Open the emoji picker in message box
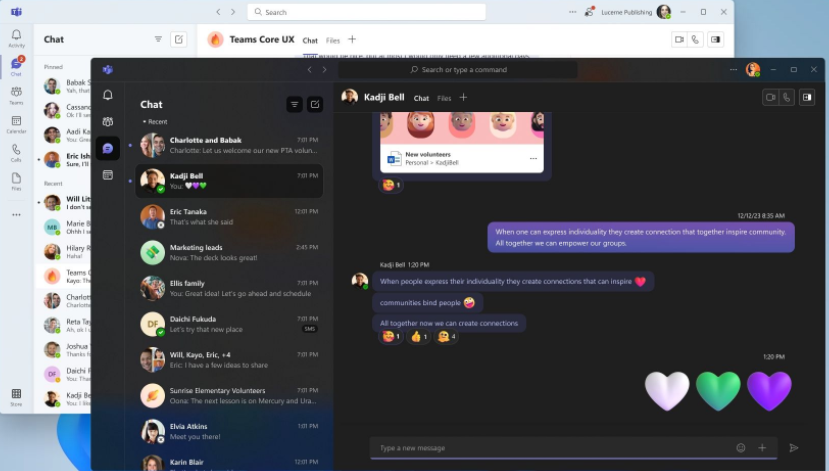The width and height of the screenshot is (829, 471). click(741, 448)
